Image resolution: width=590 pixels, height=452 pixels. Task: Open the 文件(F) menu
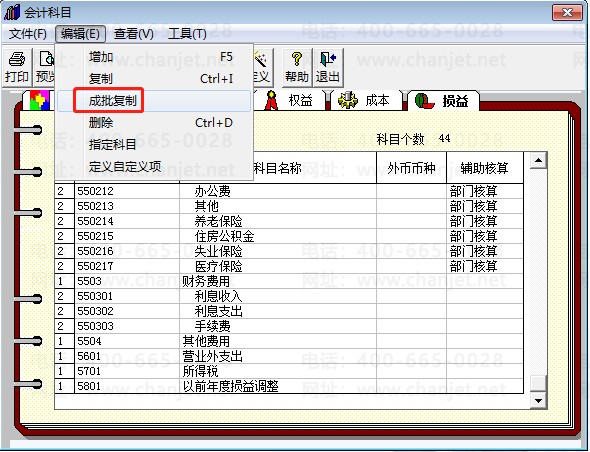pos(27,34)
